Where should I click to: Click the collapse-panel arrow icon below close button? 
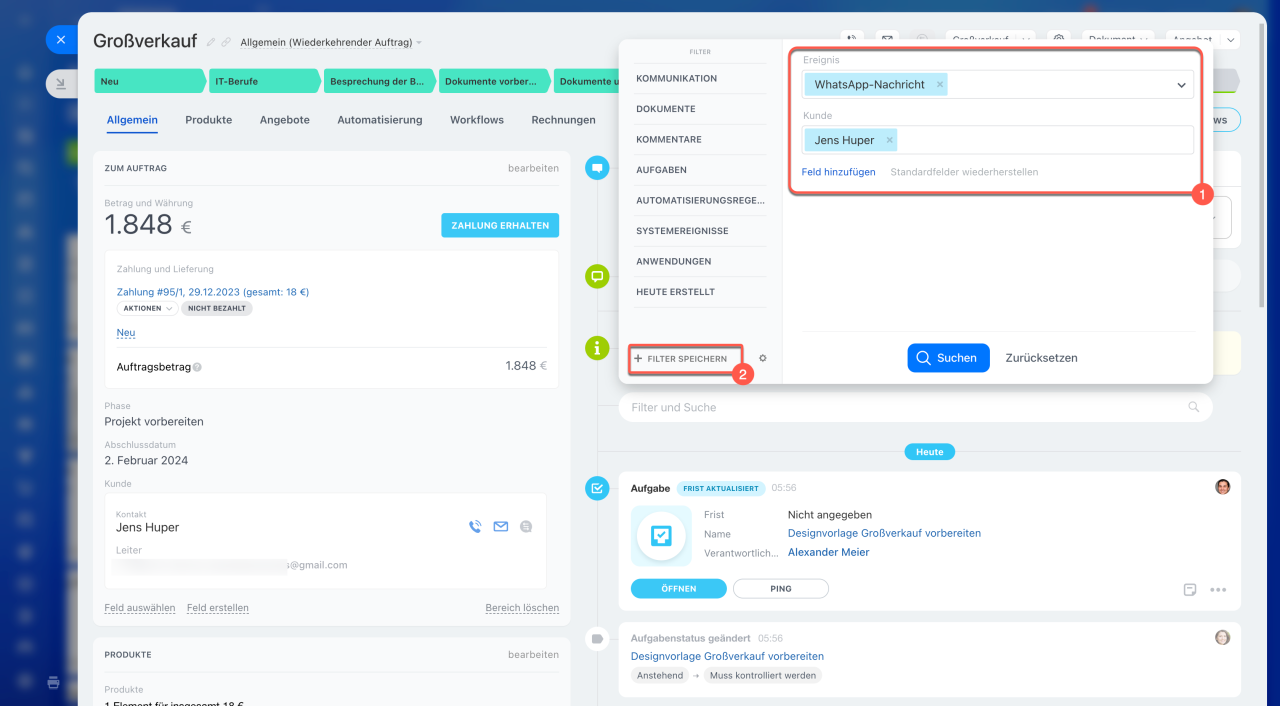click(61, 84)
